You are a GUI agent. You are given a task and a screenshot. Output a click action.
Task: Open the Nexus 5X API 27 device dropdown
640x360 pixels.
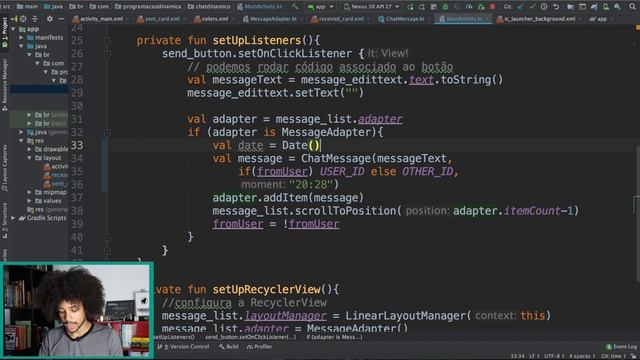tap(371, 7)
